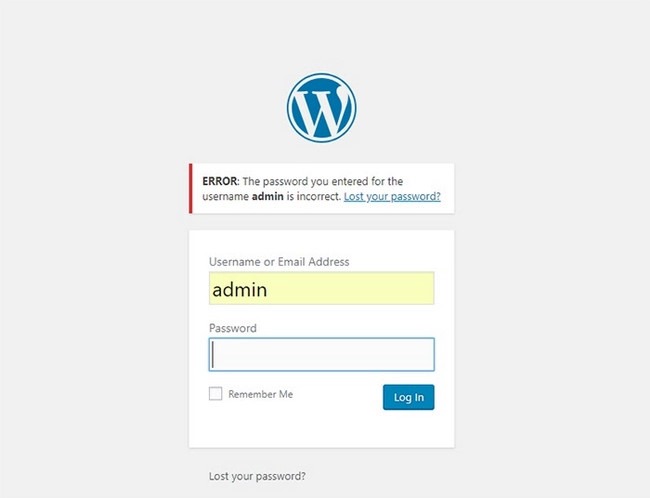Image resolution: width=650 pixels, height=498 pixels.
Task: Click the Username or Email Address label
Action: pos(279,262)
